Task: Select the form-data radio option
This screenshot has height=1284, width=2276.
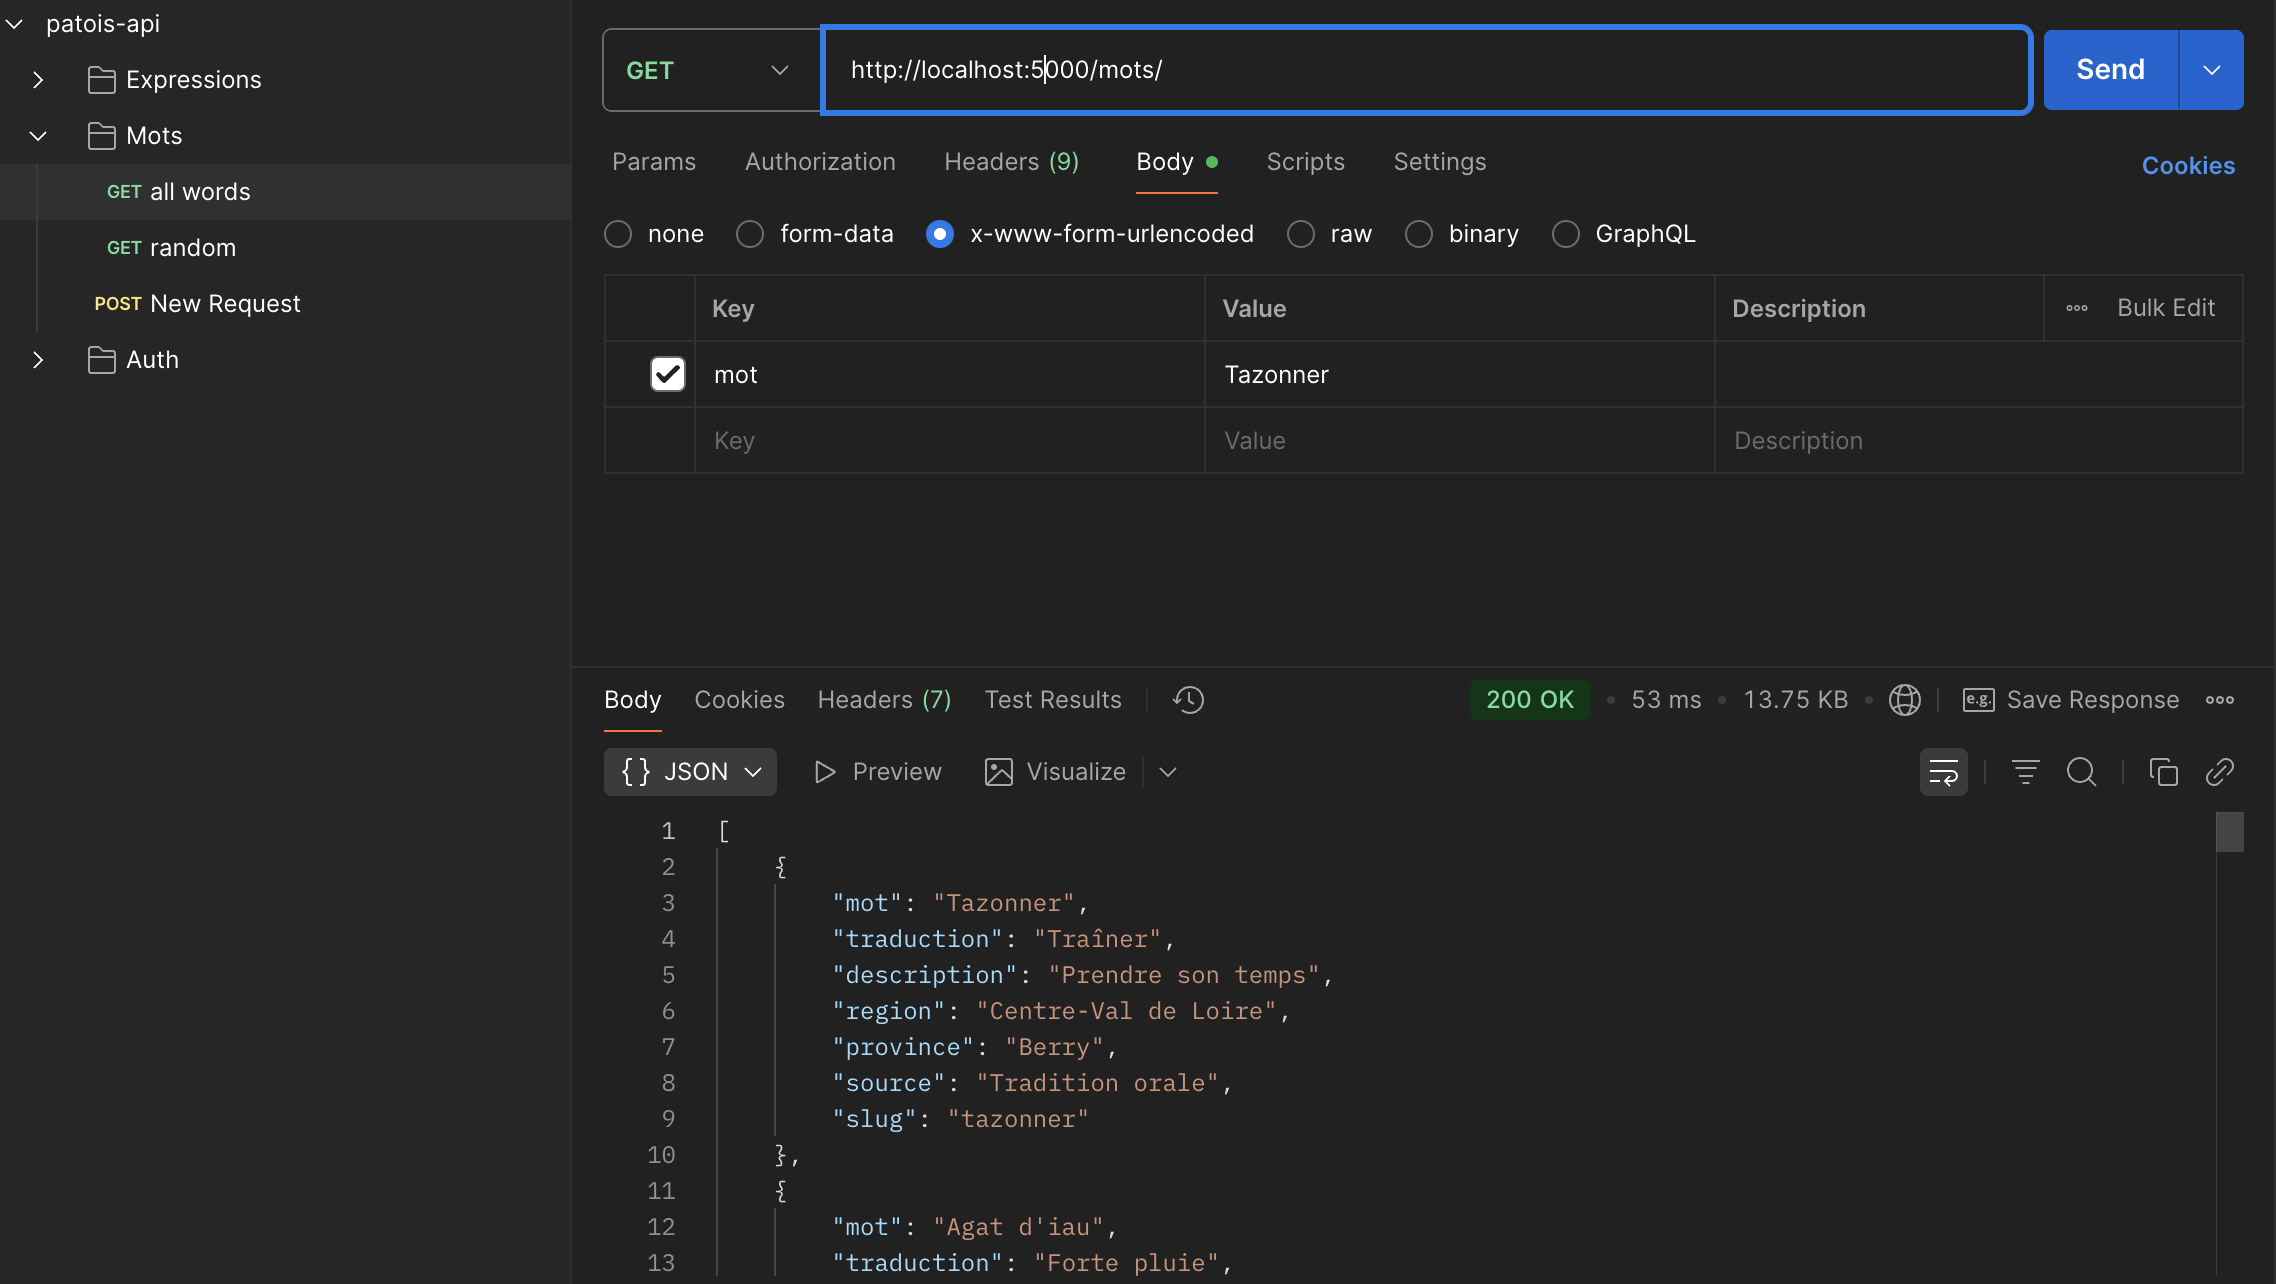Action: pos(750,234)
